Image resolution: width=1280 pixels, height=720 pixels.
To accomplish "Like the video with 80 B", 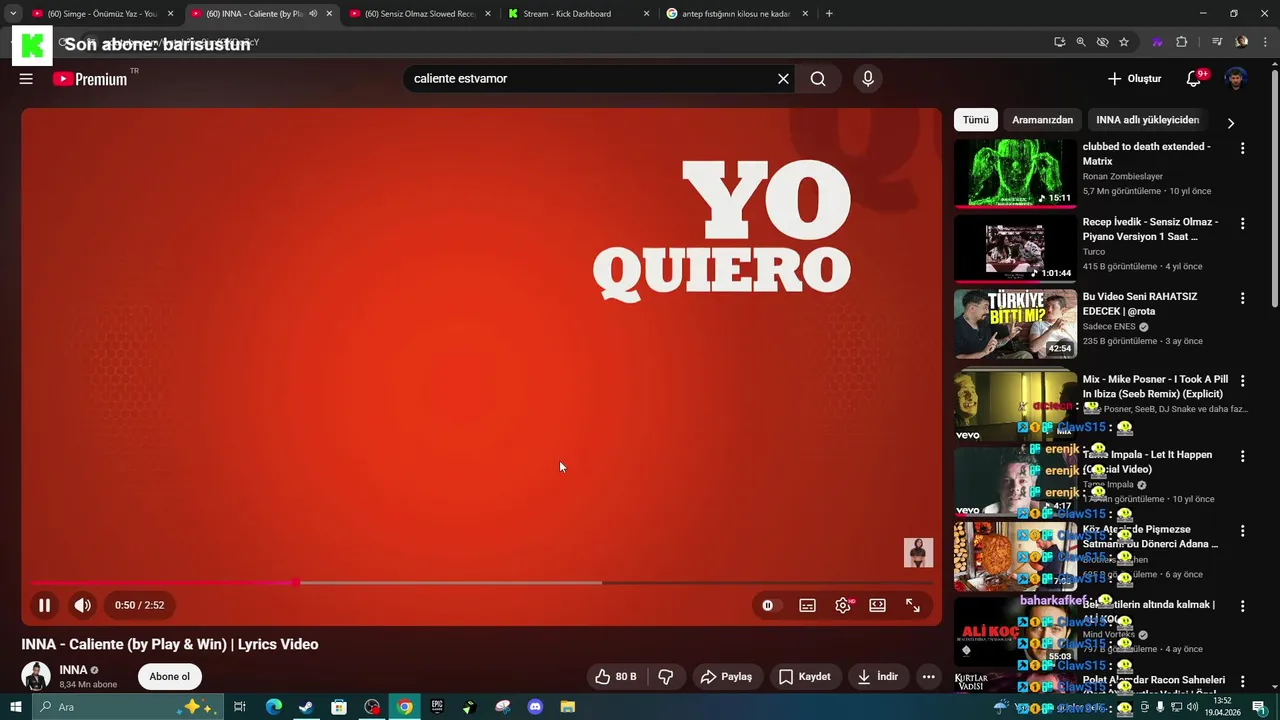I will [x=615, y=677].
